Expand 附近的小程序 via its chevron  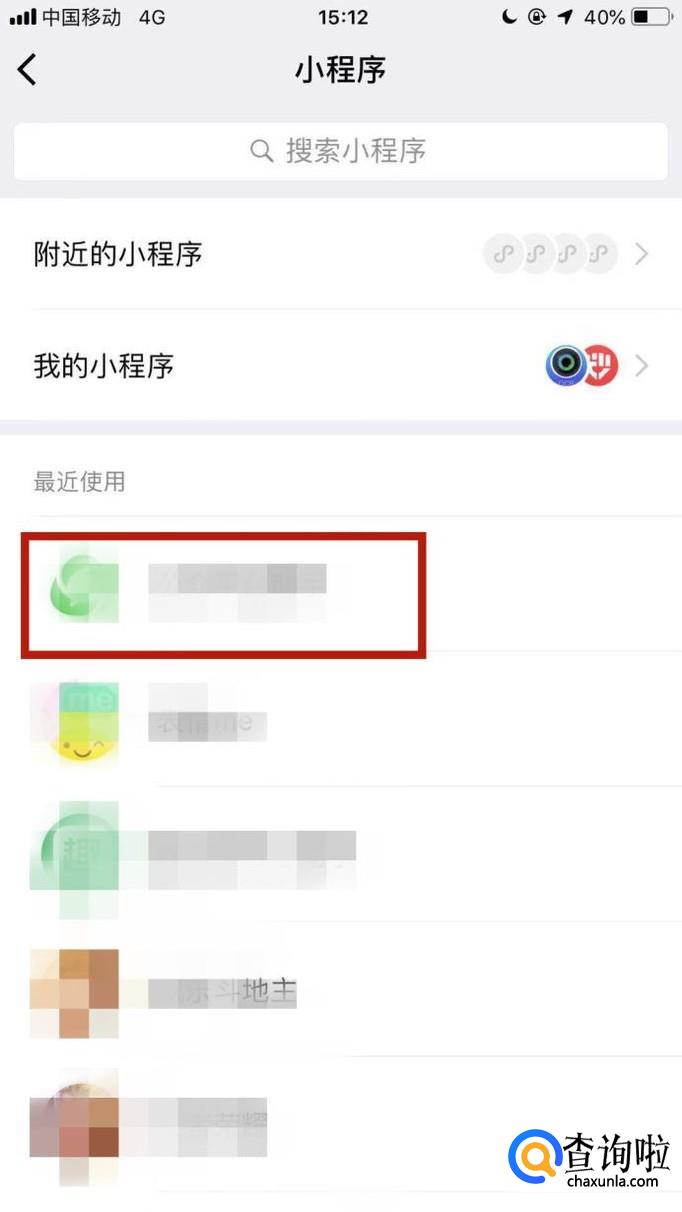click(643, 254)
